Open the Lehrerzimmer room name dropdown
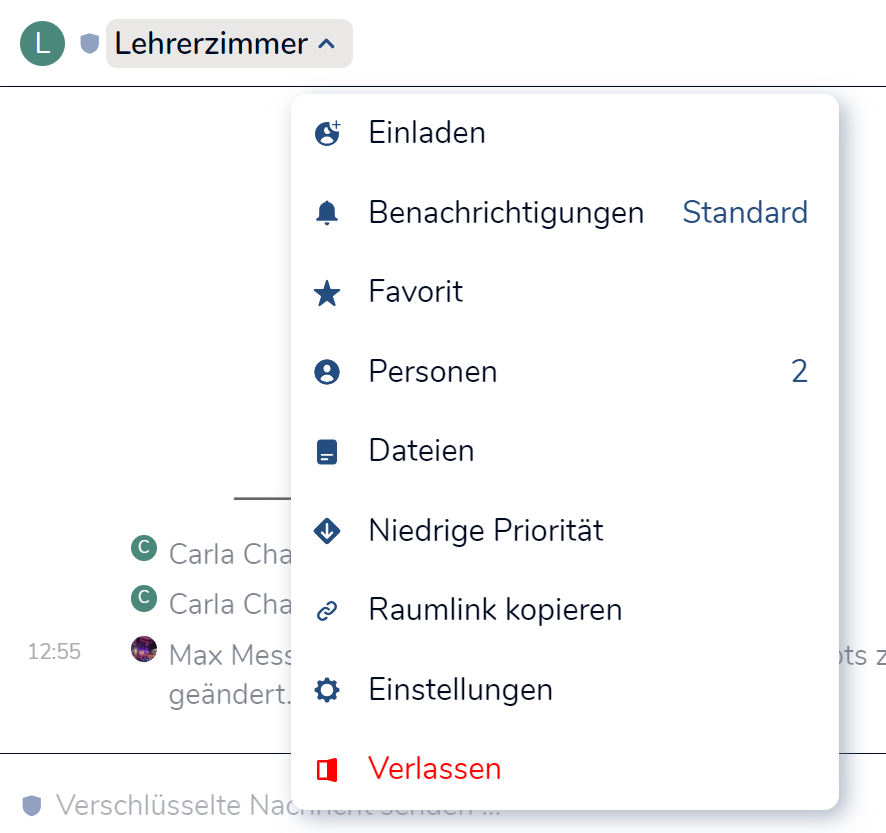 pyautogui.click(x=211, y=44)
